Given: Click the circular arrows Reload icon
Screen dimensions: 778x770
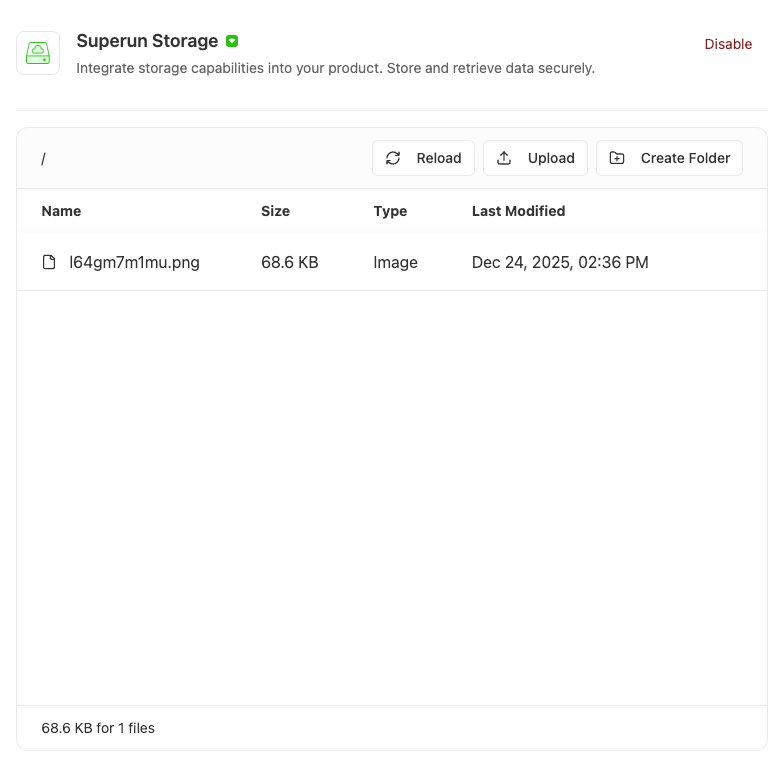Looking at the screenshot, I should (393, 158).
